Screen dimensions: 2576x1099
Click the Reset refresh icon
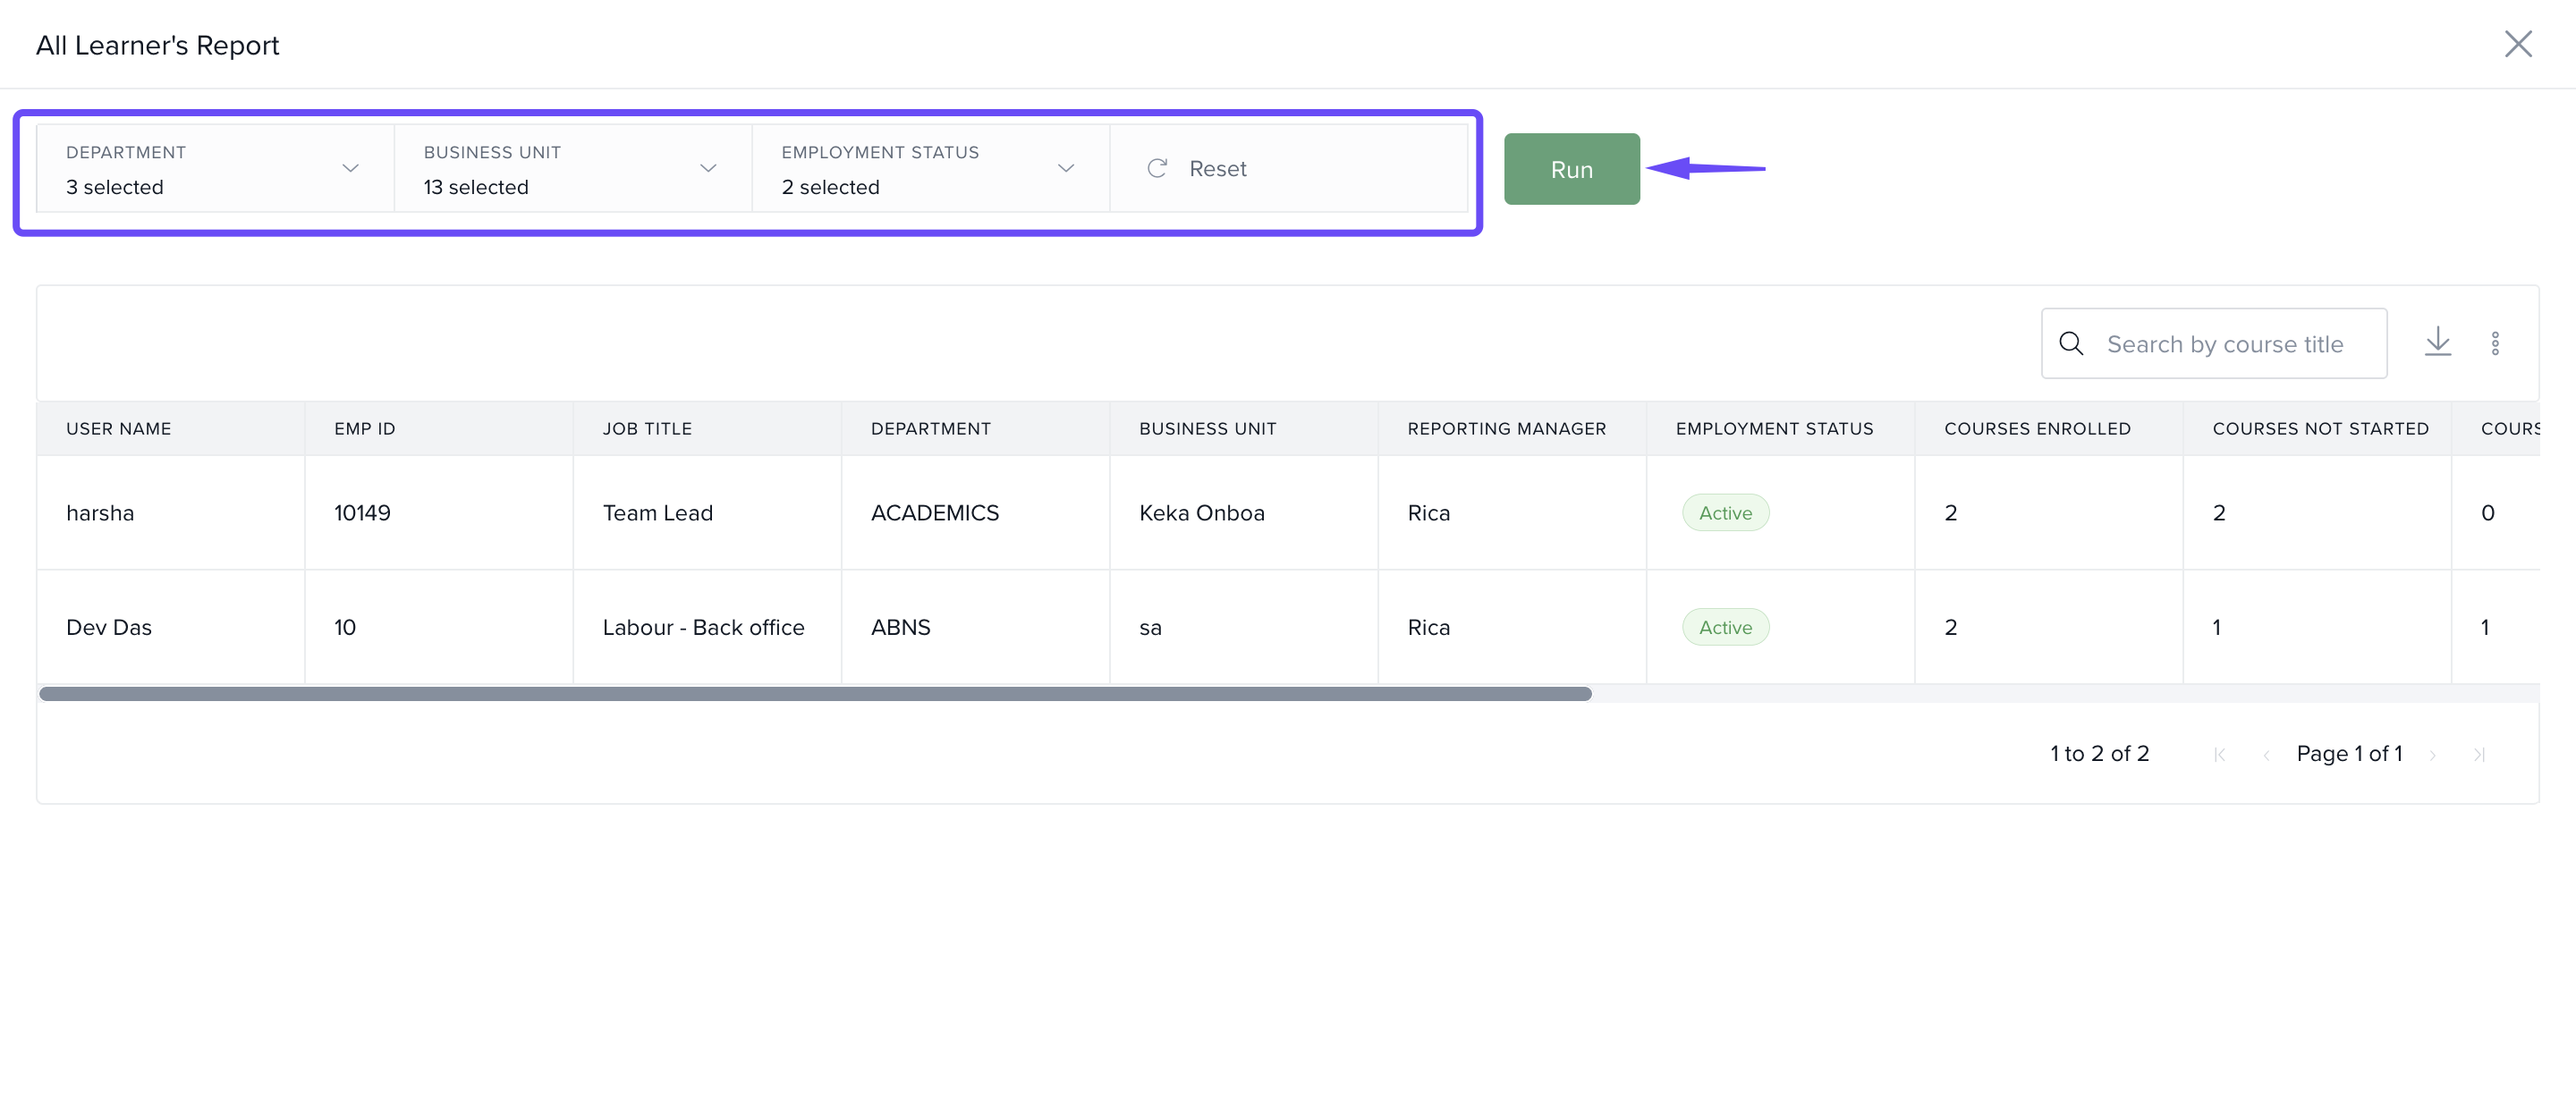tap(1157, 168)
